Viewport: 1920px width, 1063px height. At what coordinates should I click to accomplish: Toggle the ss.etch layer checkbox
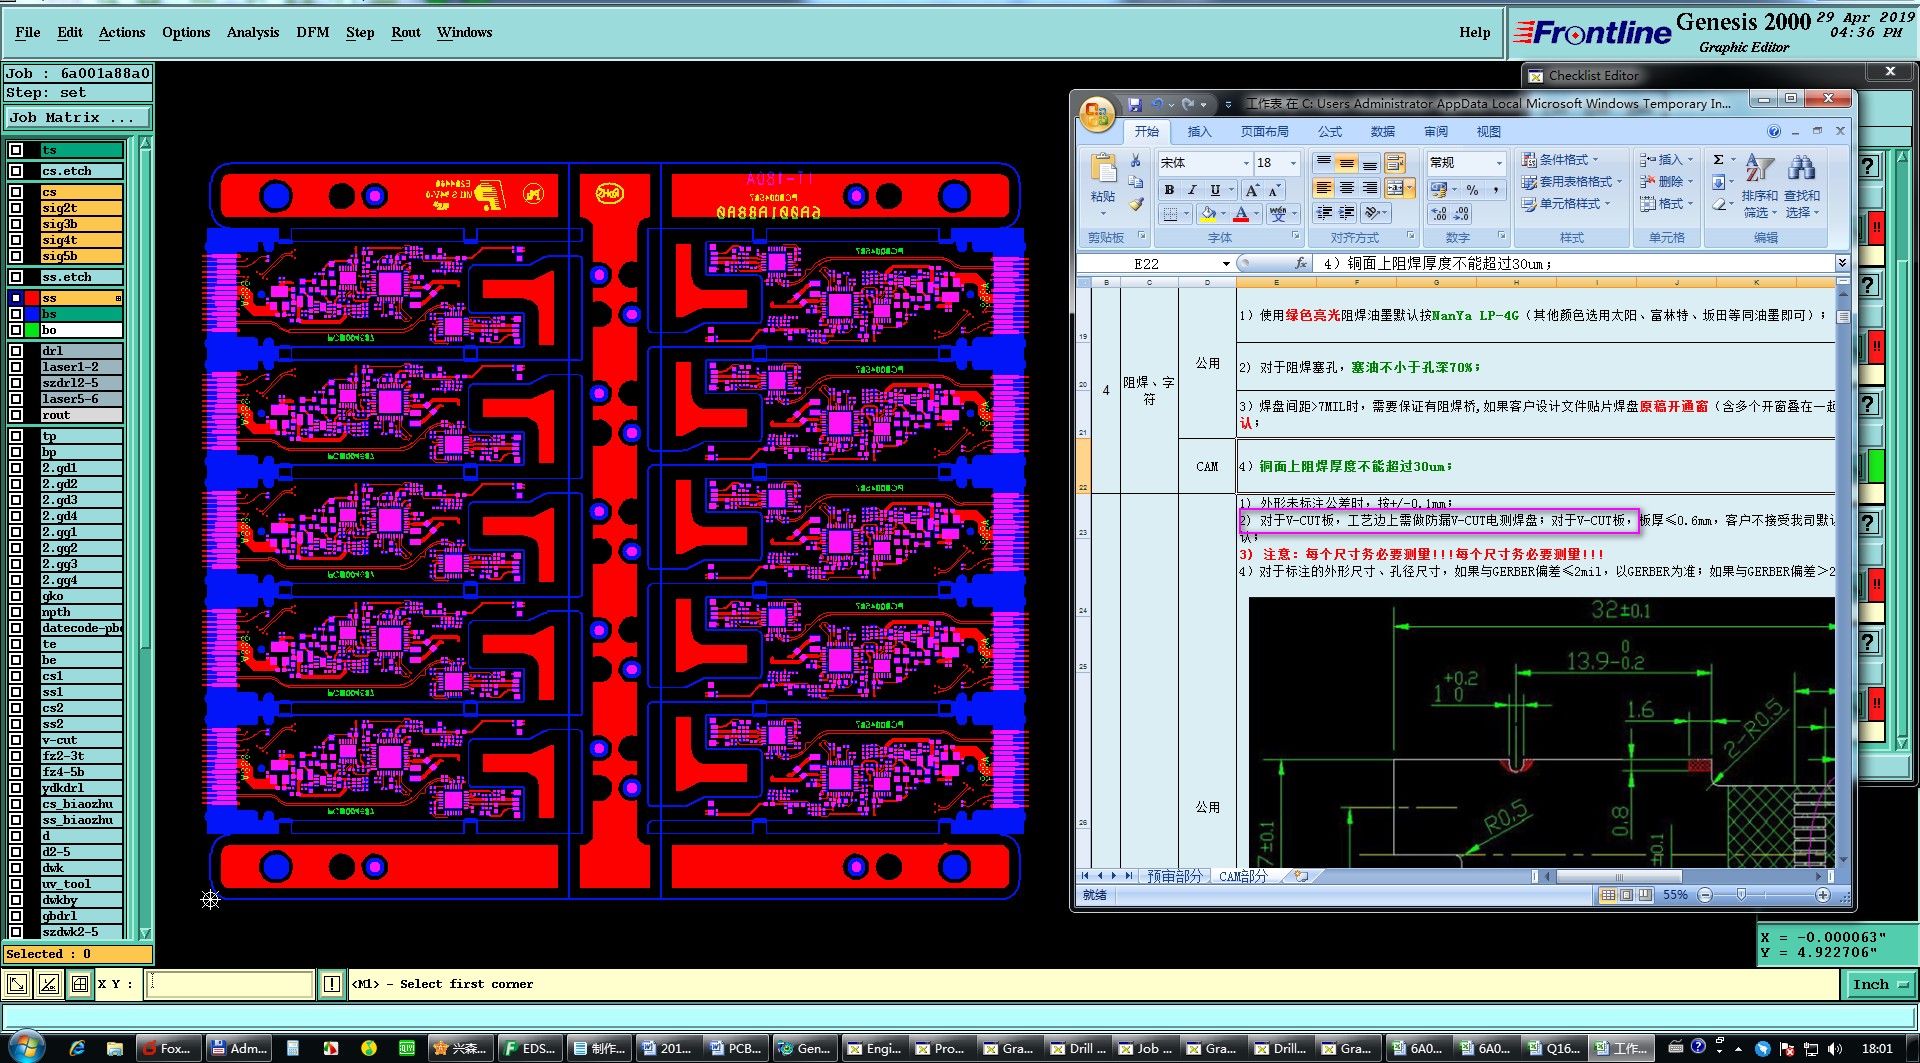click(16, 277)
